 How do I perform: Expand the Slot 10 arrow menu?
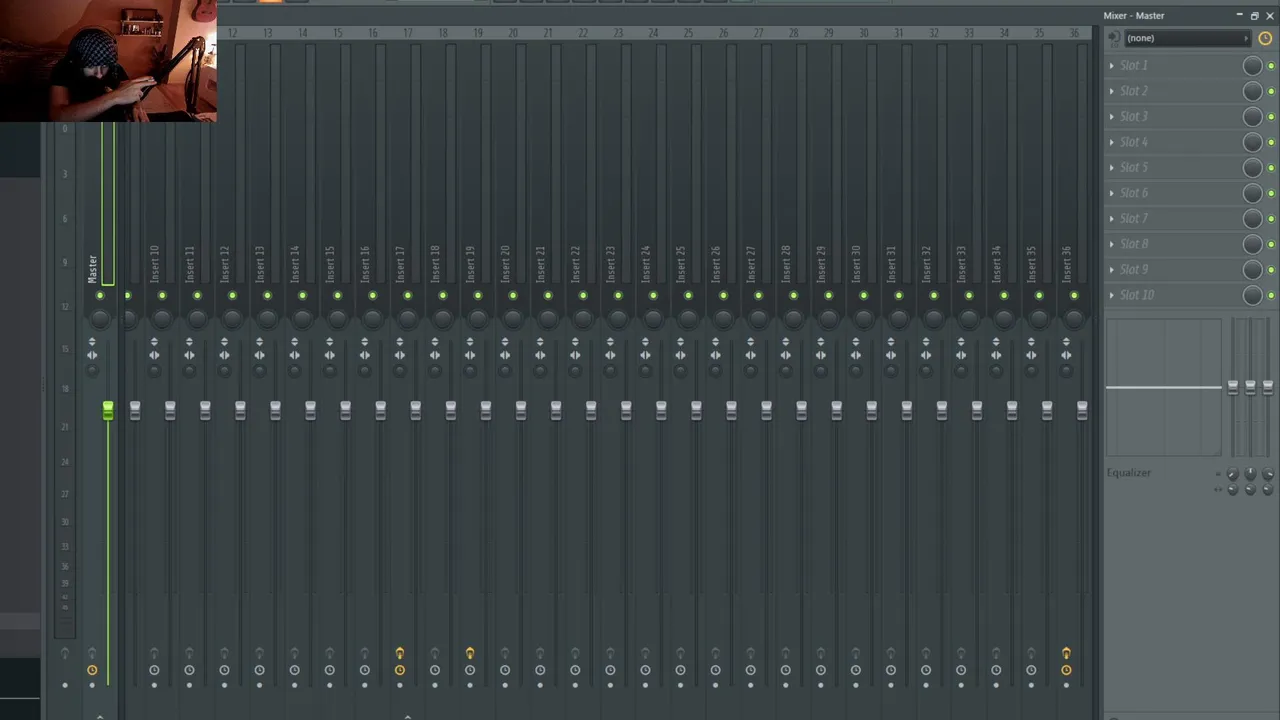(1111, 295)
